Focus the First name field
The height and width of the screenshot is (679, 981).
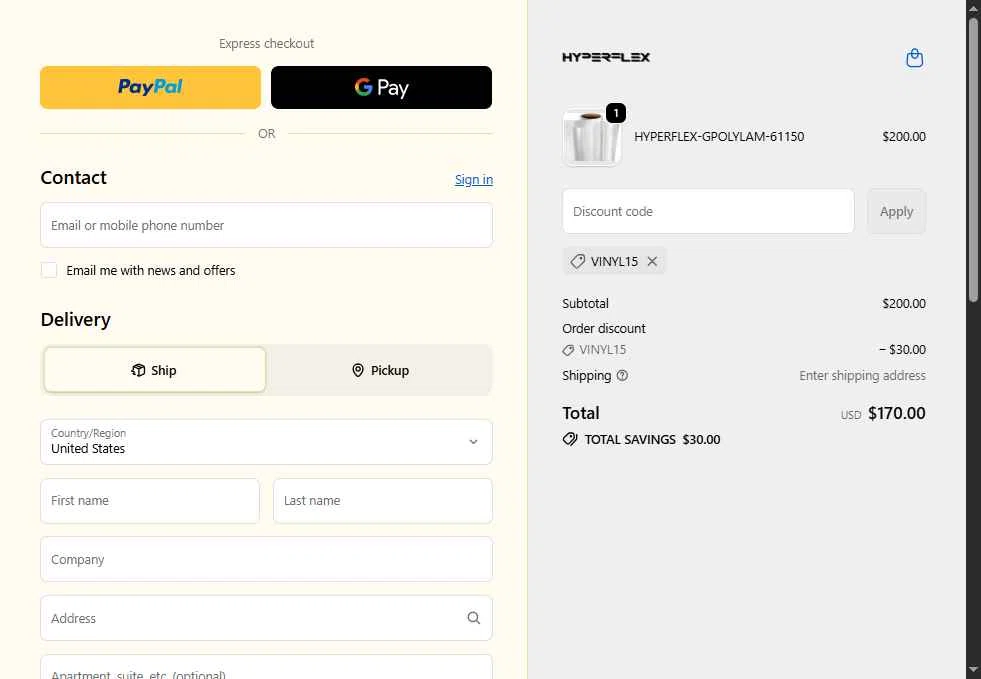(x=150, y=501)
